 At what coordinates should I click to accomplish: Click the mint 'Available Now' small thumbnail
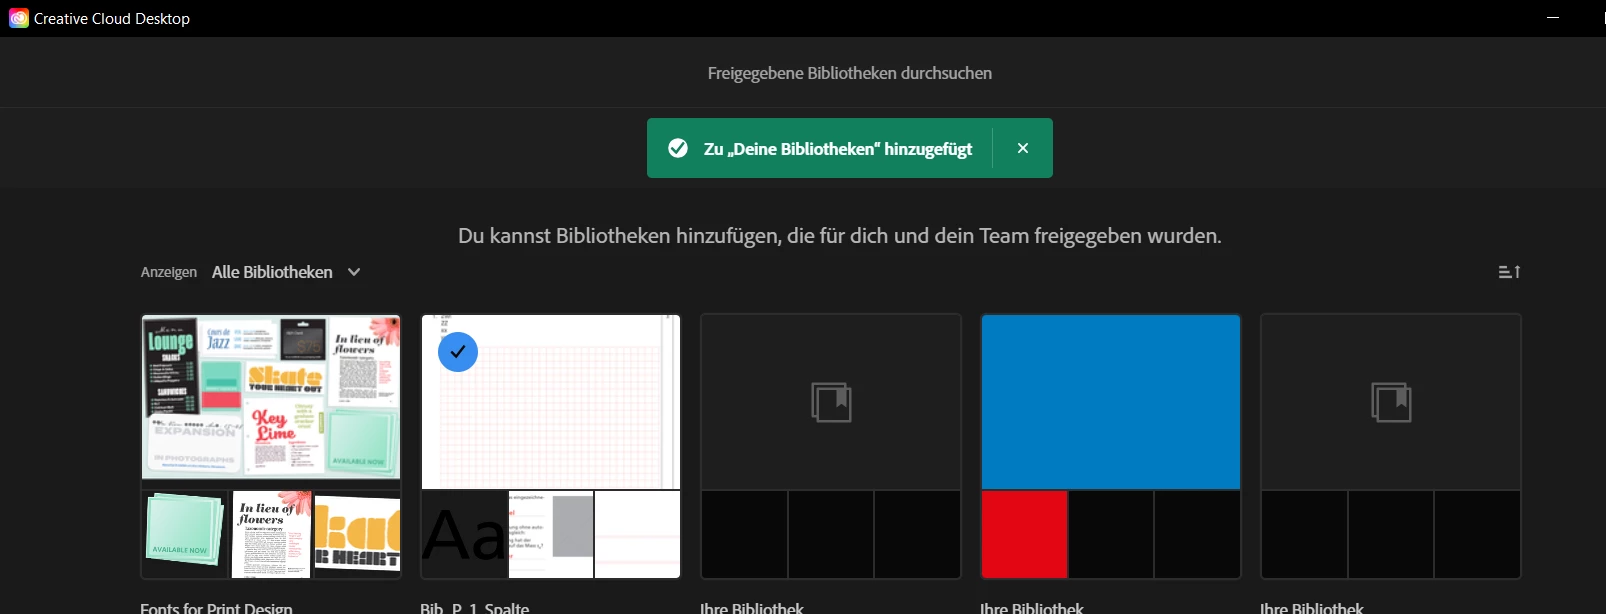pyautogui.click(x=185, y=534)
